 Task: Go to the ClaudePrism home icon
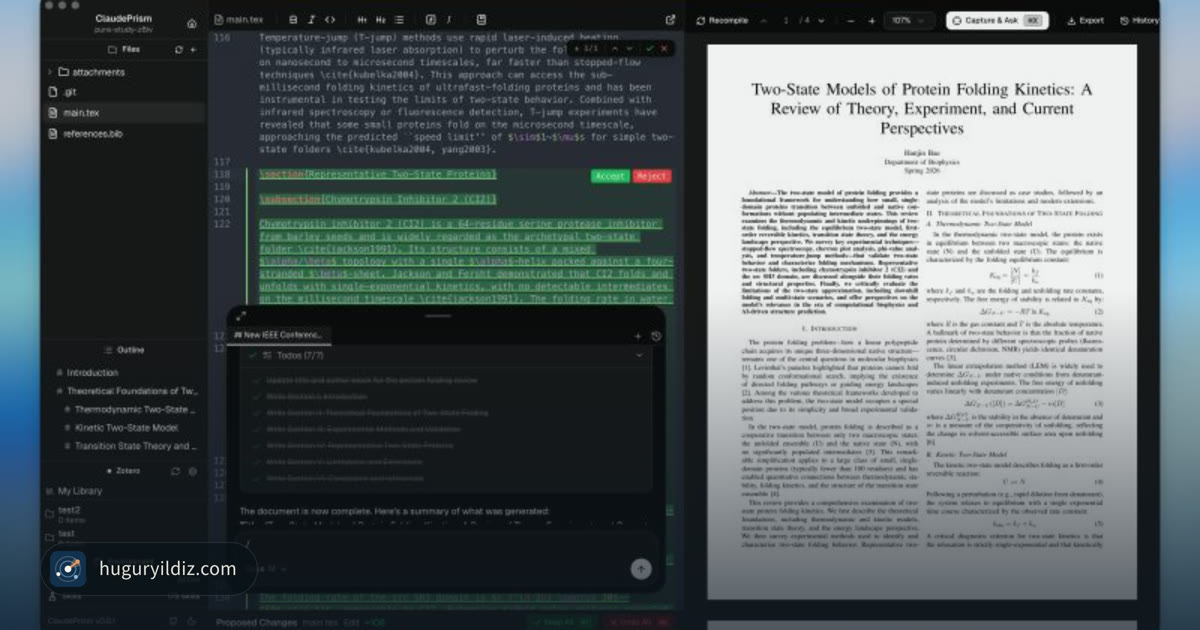[192, 23]
